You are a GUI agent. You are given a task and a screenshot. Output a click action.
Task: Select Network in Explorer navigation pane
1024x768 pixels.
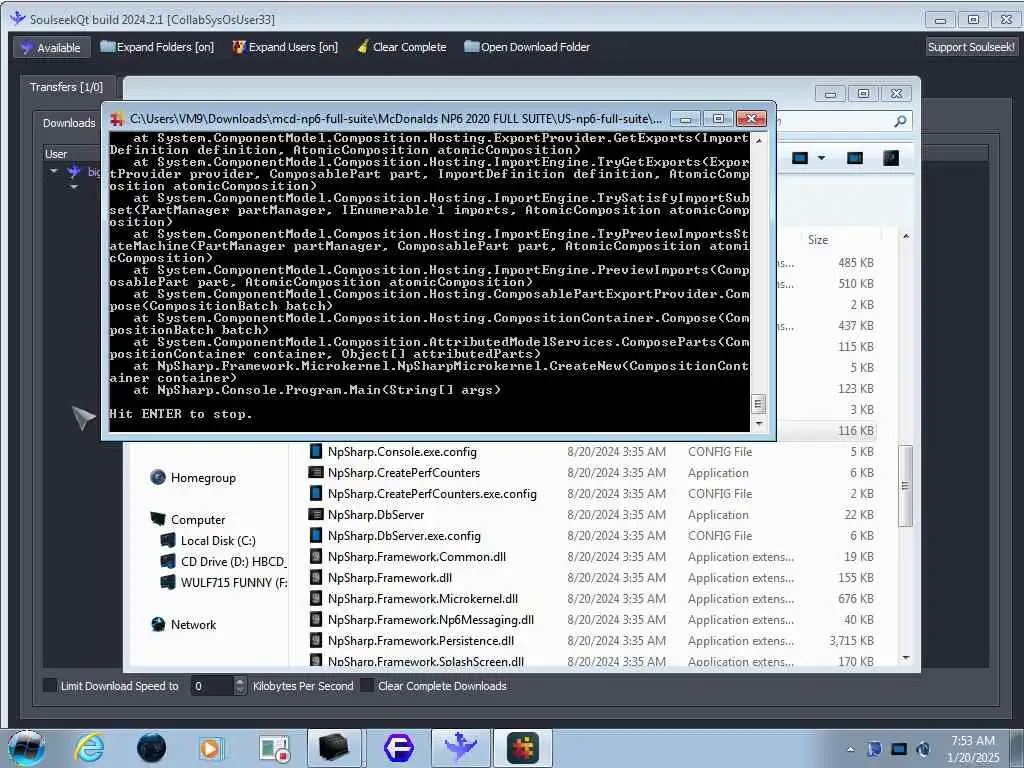[193, 624]
